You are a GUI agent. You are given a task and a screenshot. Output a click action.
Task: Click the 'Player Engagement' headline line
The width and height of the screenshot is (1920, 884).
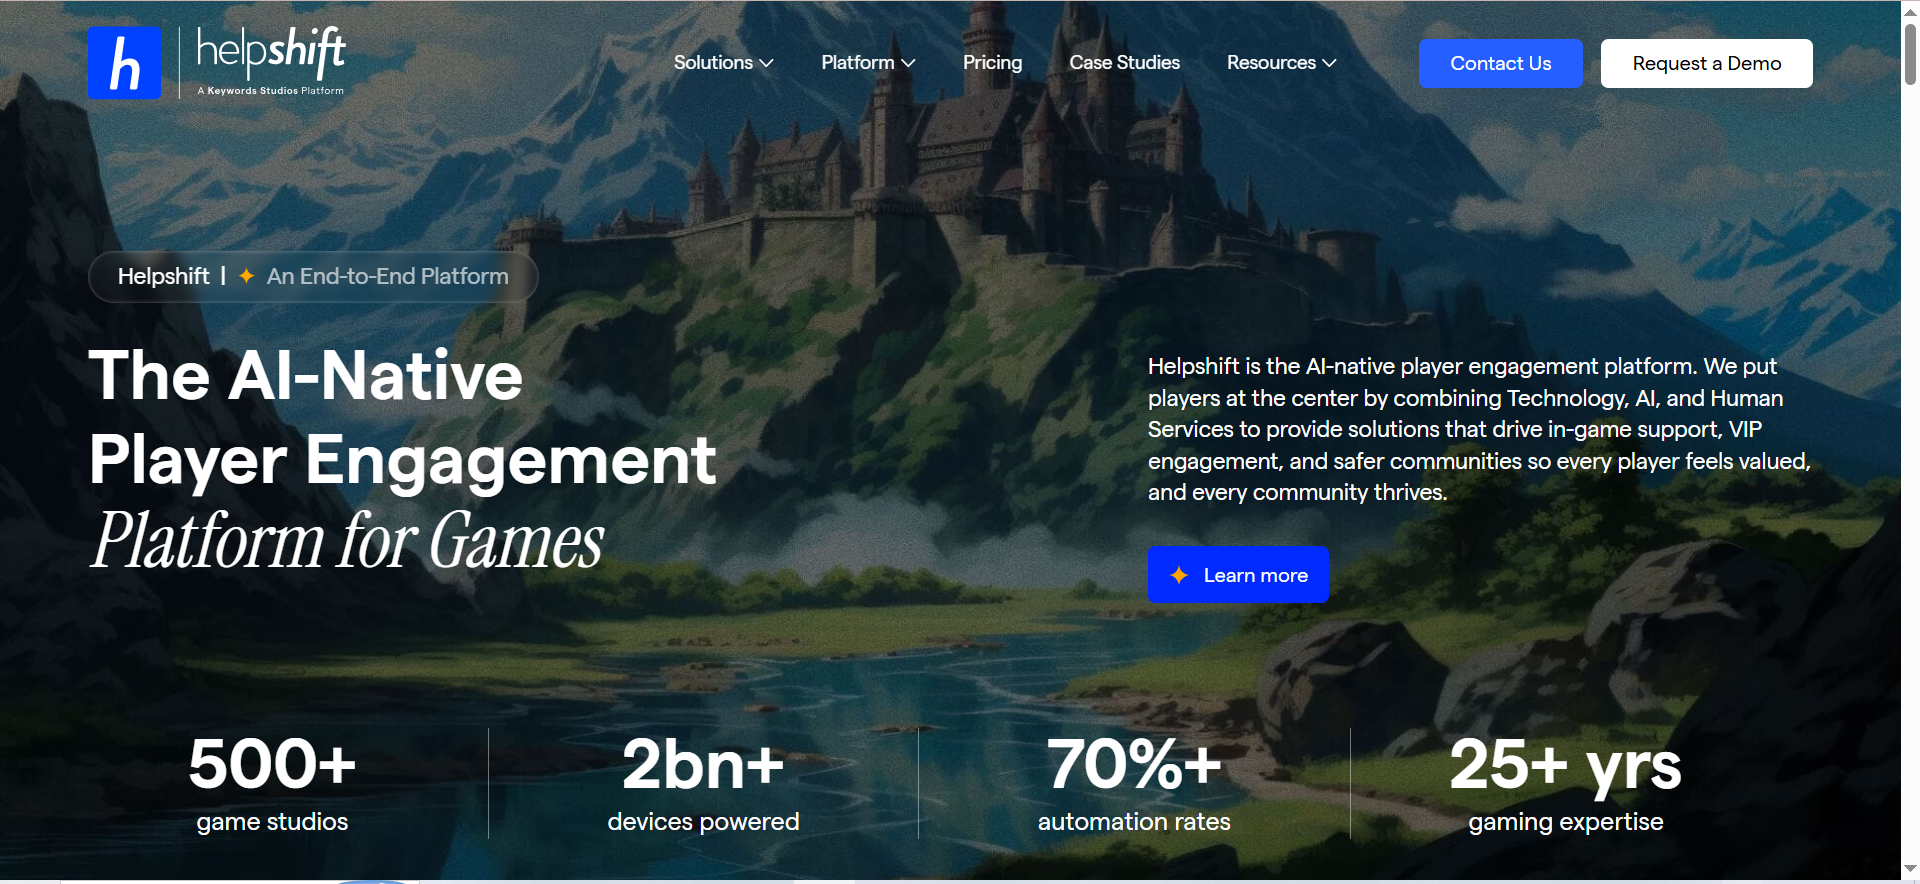point(402,461)
